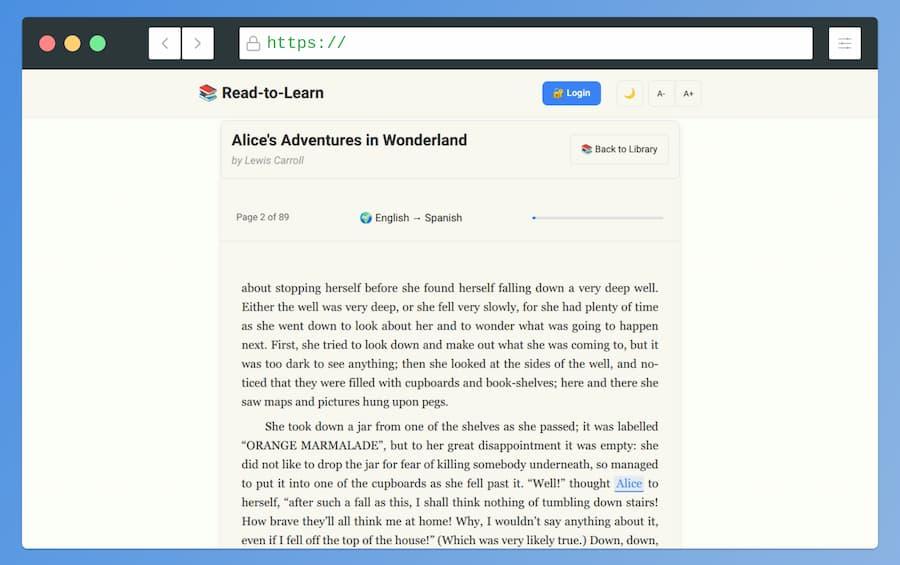Focus the https:// address bar
Viewport: 900px width, 565px height.
pyautogui.click(x=525, y=43)
